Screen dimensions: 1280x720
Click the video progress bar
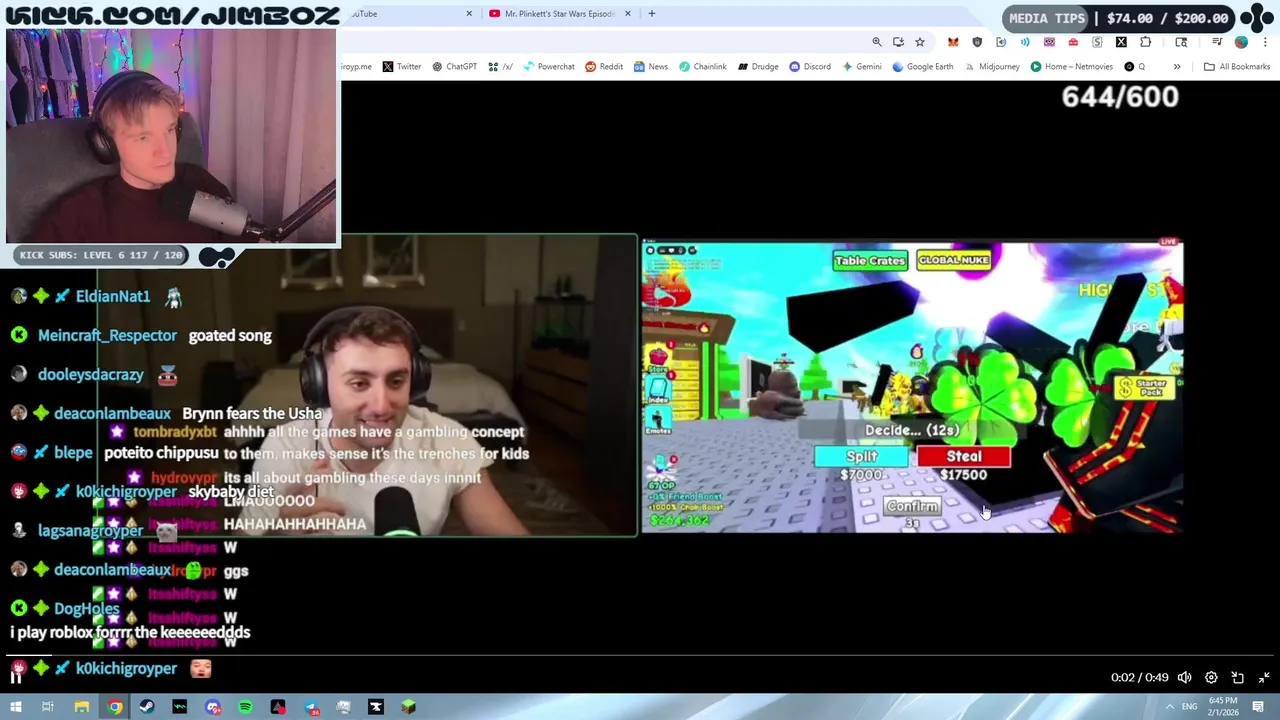point(640,656)
